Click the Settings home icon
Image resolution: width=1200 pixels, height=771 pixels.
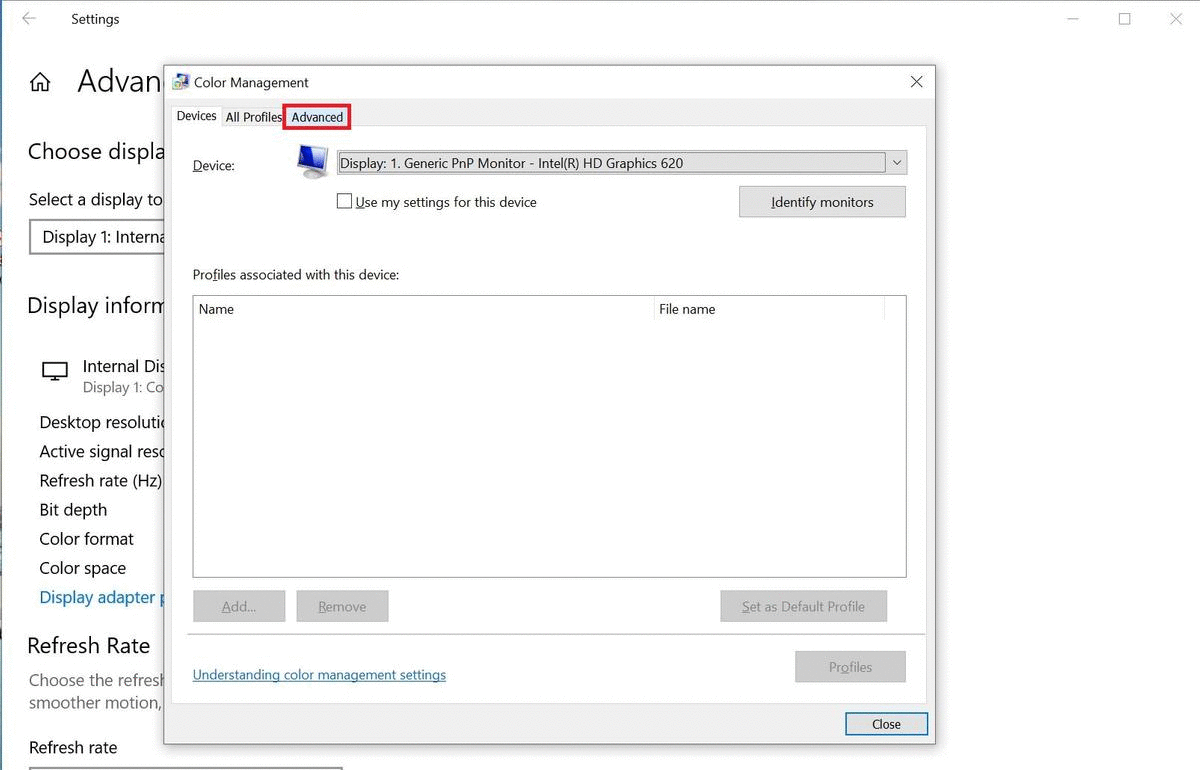(40, 82)
